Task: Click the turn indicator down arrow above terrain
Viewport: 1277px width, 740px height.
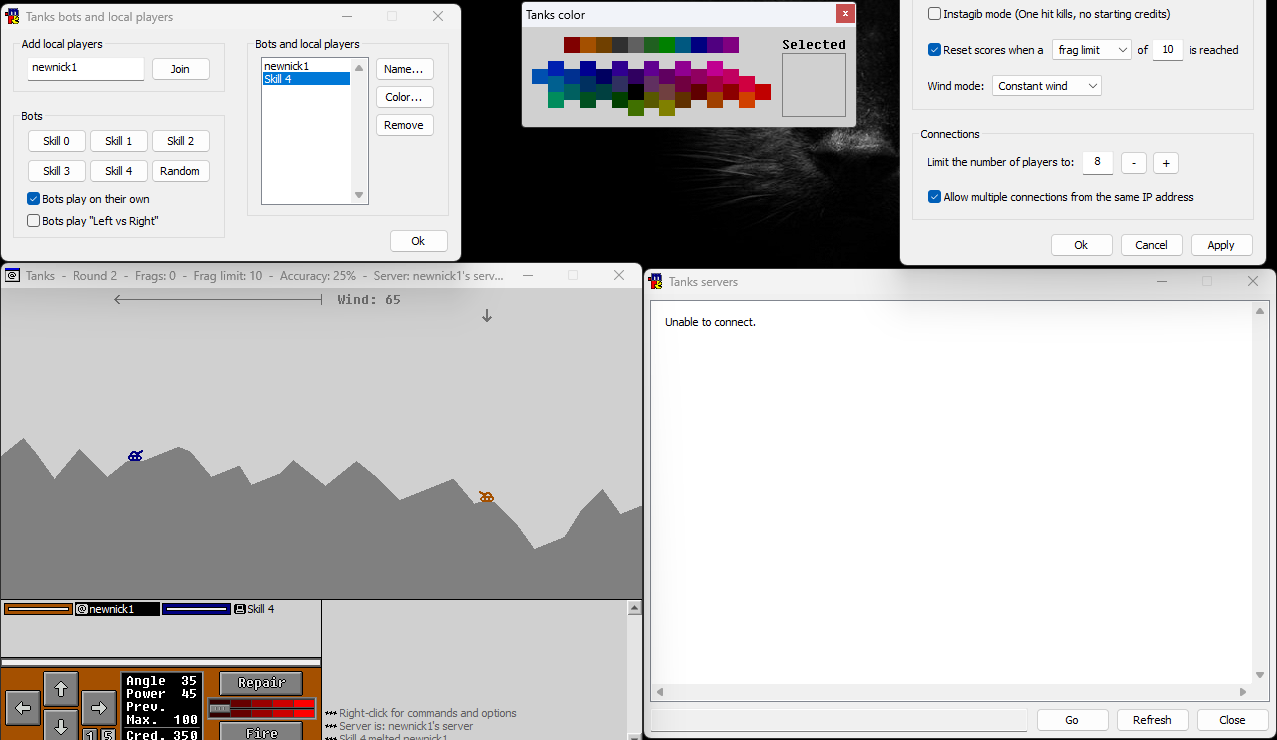Action: click(x=487, y=315)
